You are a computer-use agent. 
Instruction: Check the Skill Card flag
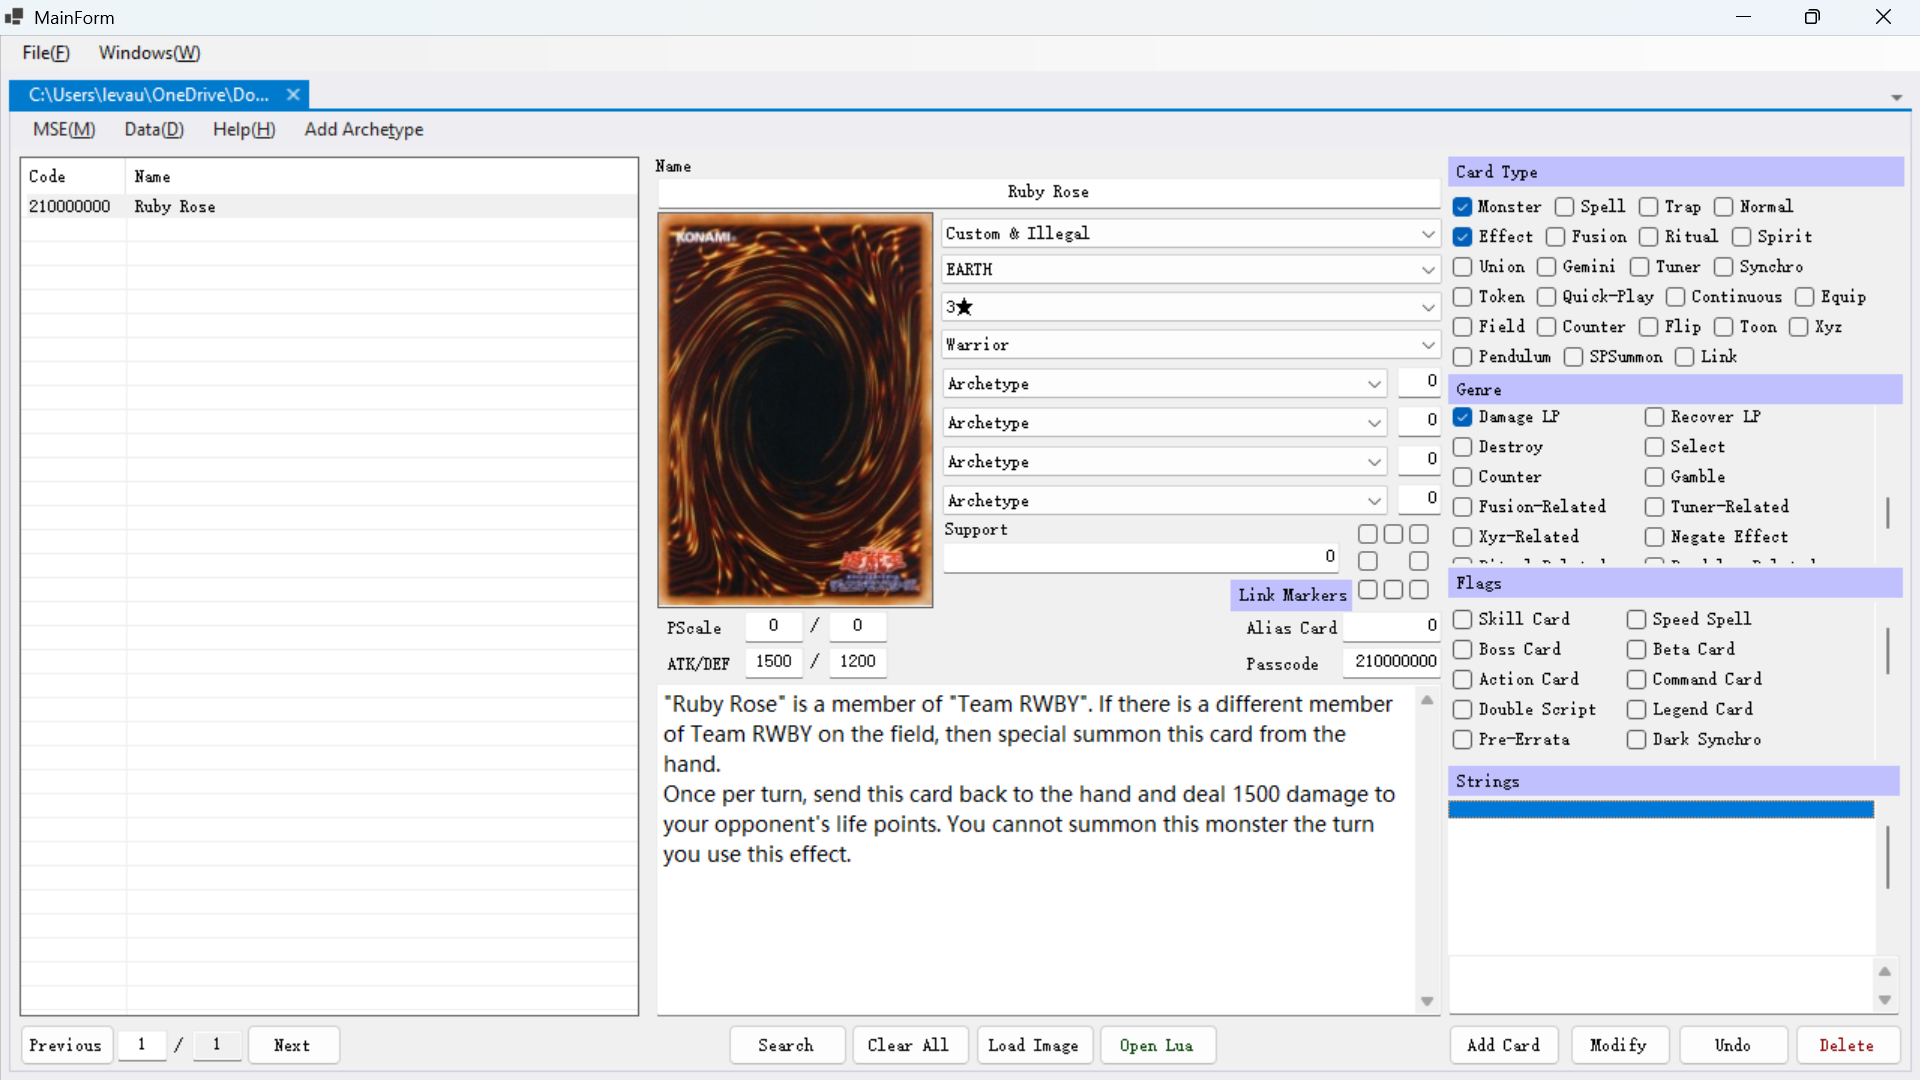pos(1463,619)
